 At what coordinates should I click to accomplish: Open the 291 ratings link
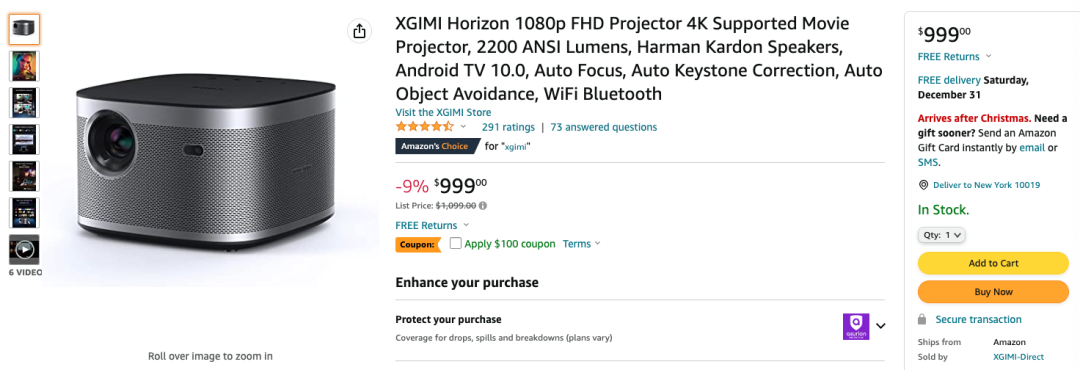click(508, 127)
